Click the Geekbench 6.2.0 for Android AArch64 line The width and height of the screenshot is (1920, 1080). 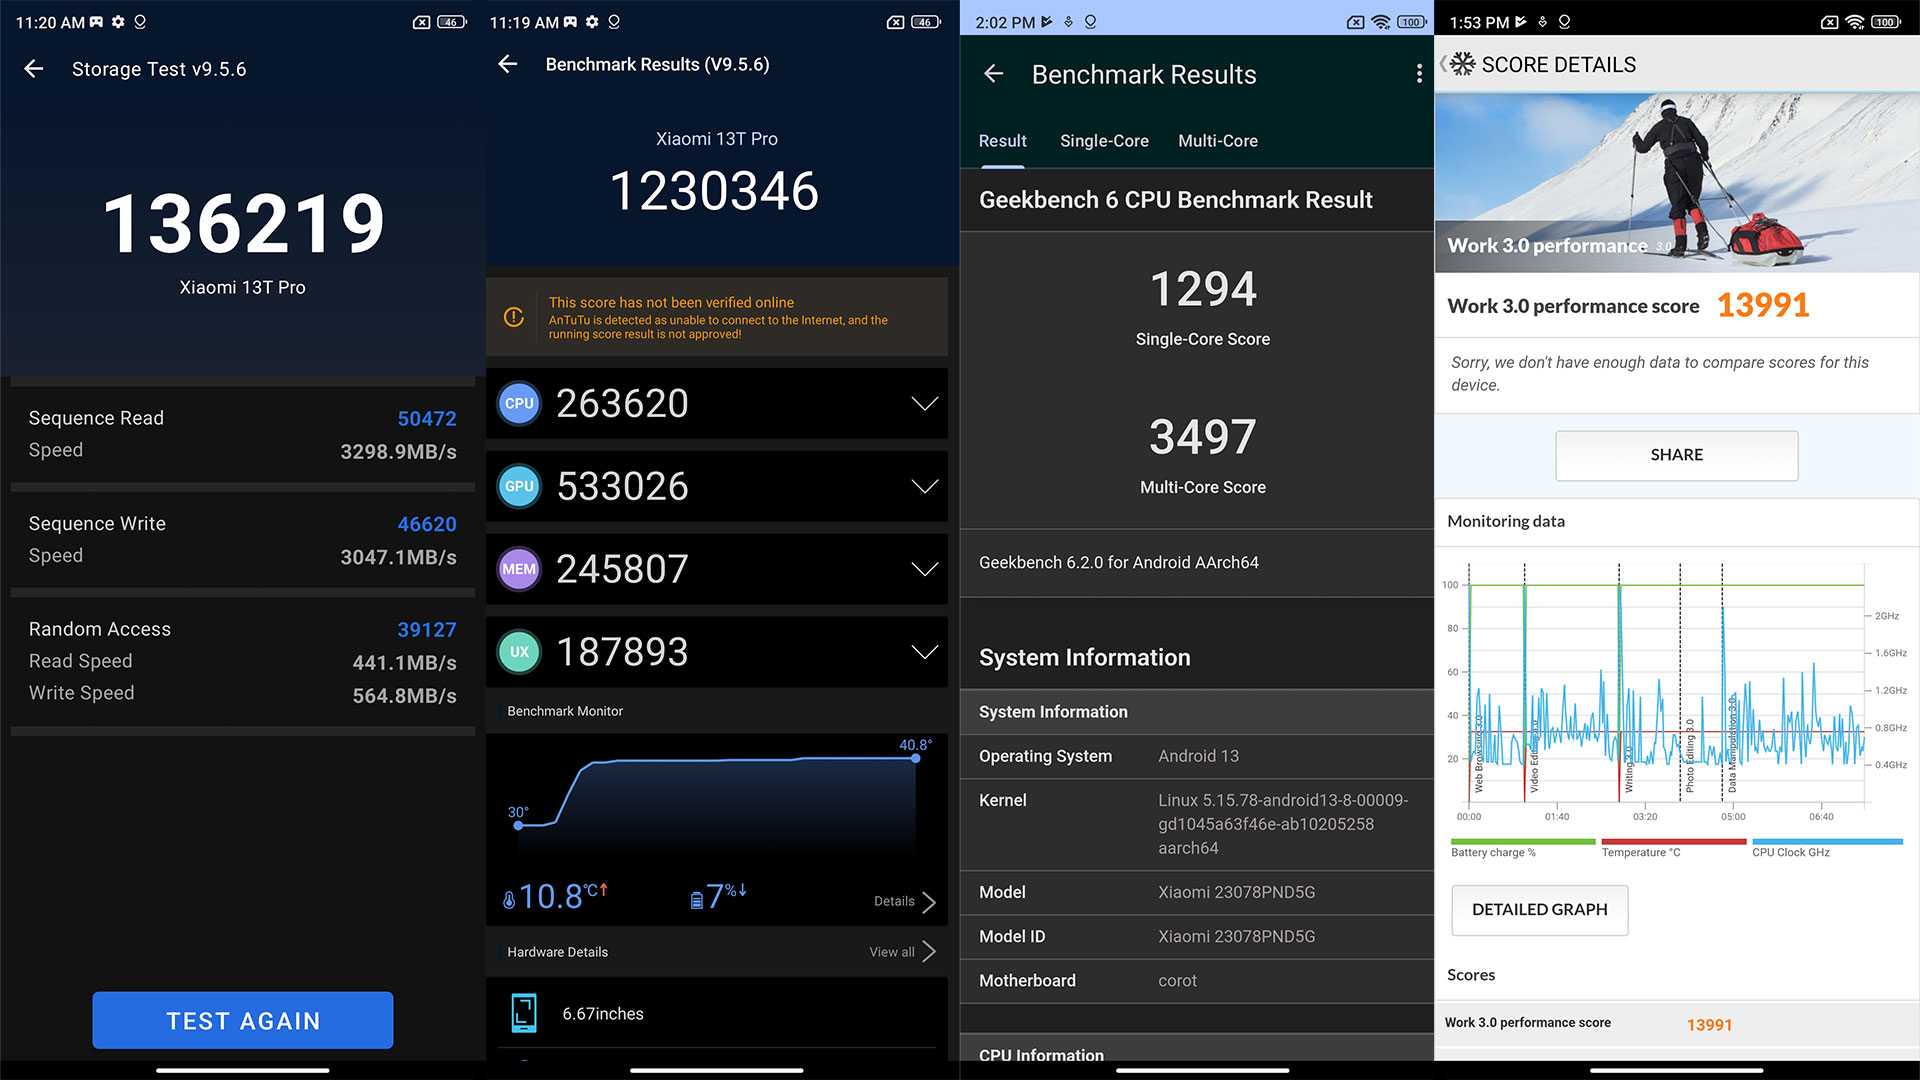(x=1119, y=563)
